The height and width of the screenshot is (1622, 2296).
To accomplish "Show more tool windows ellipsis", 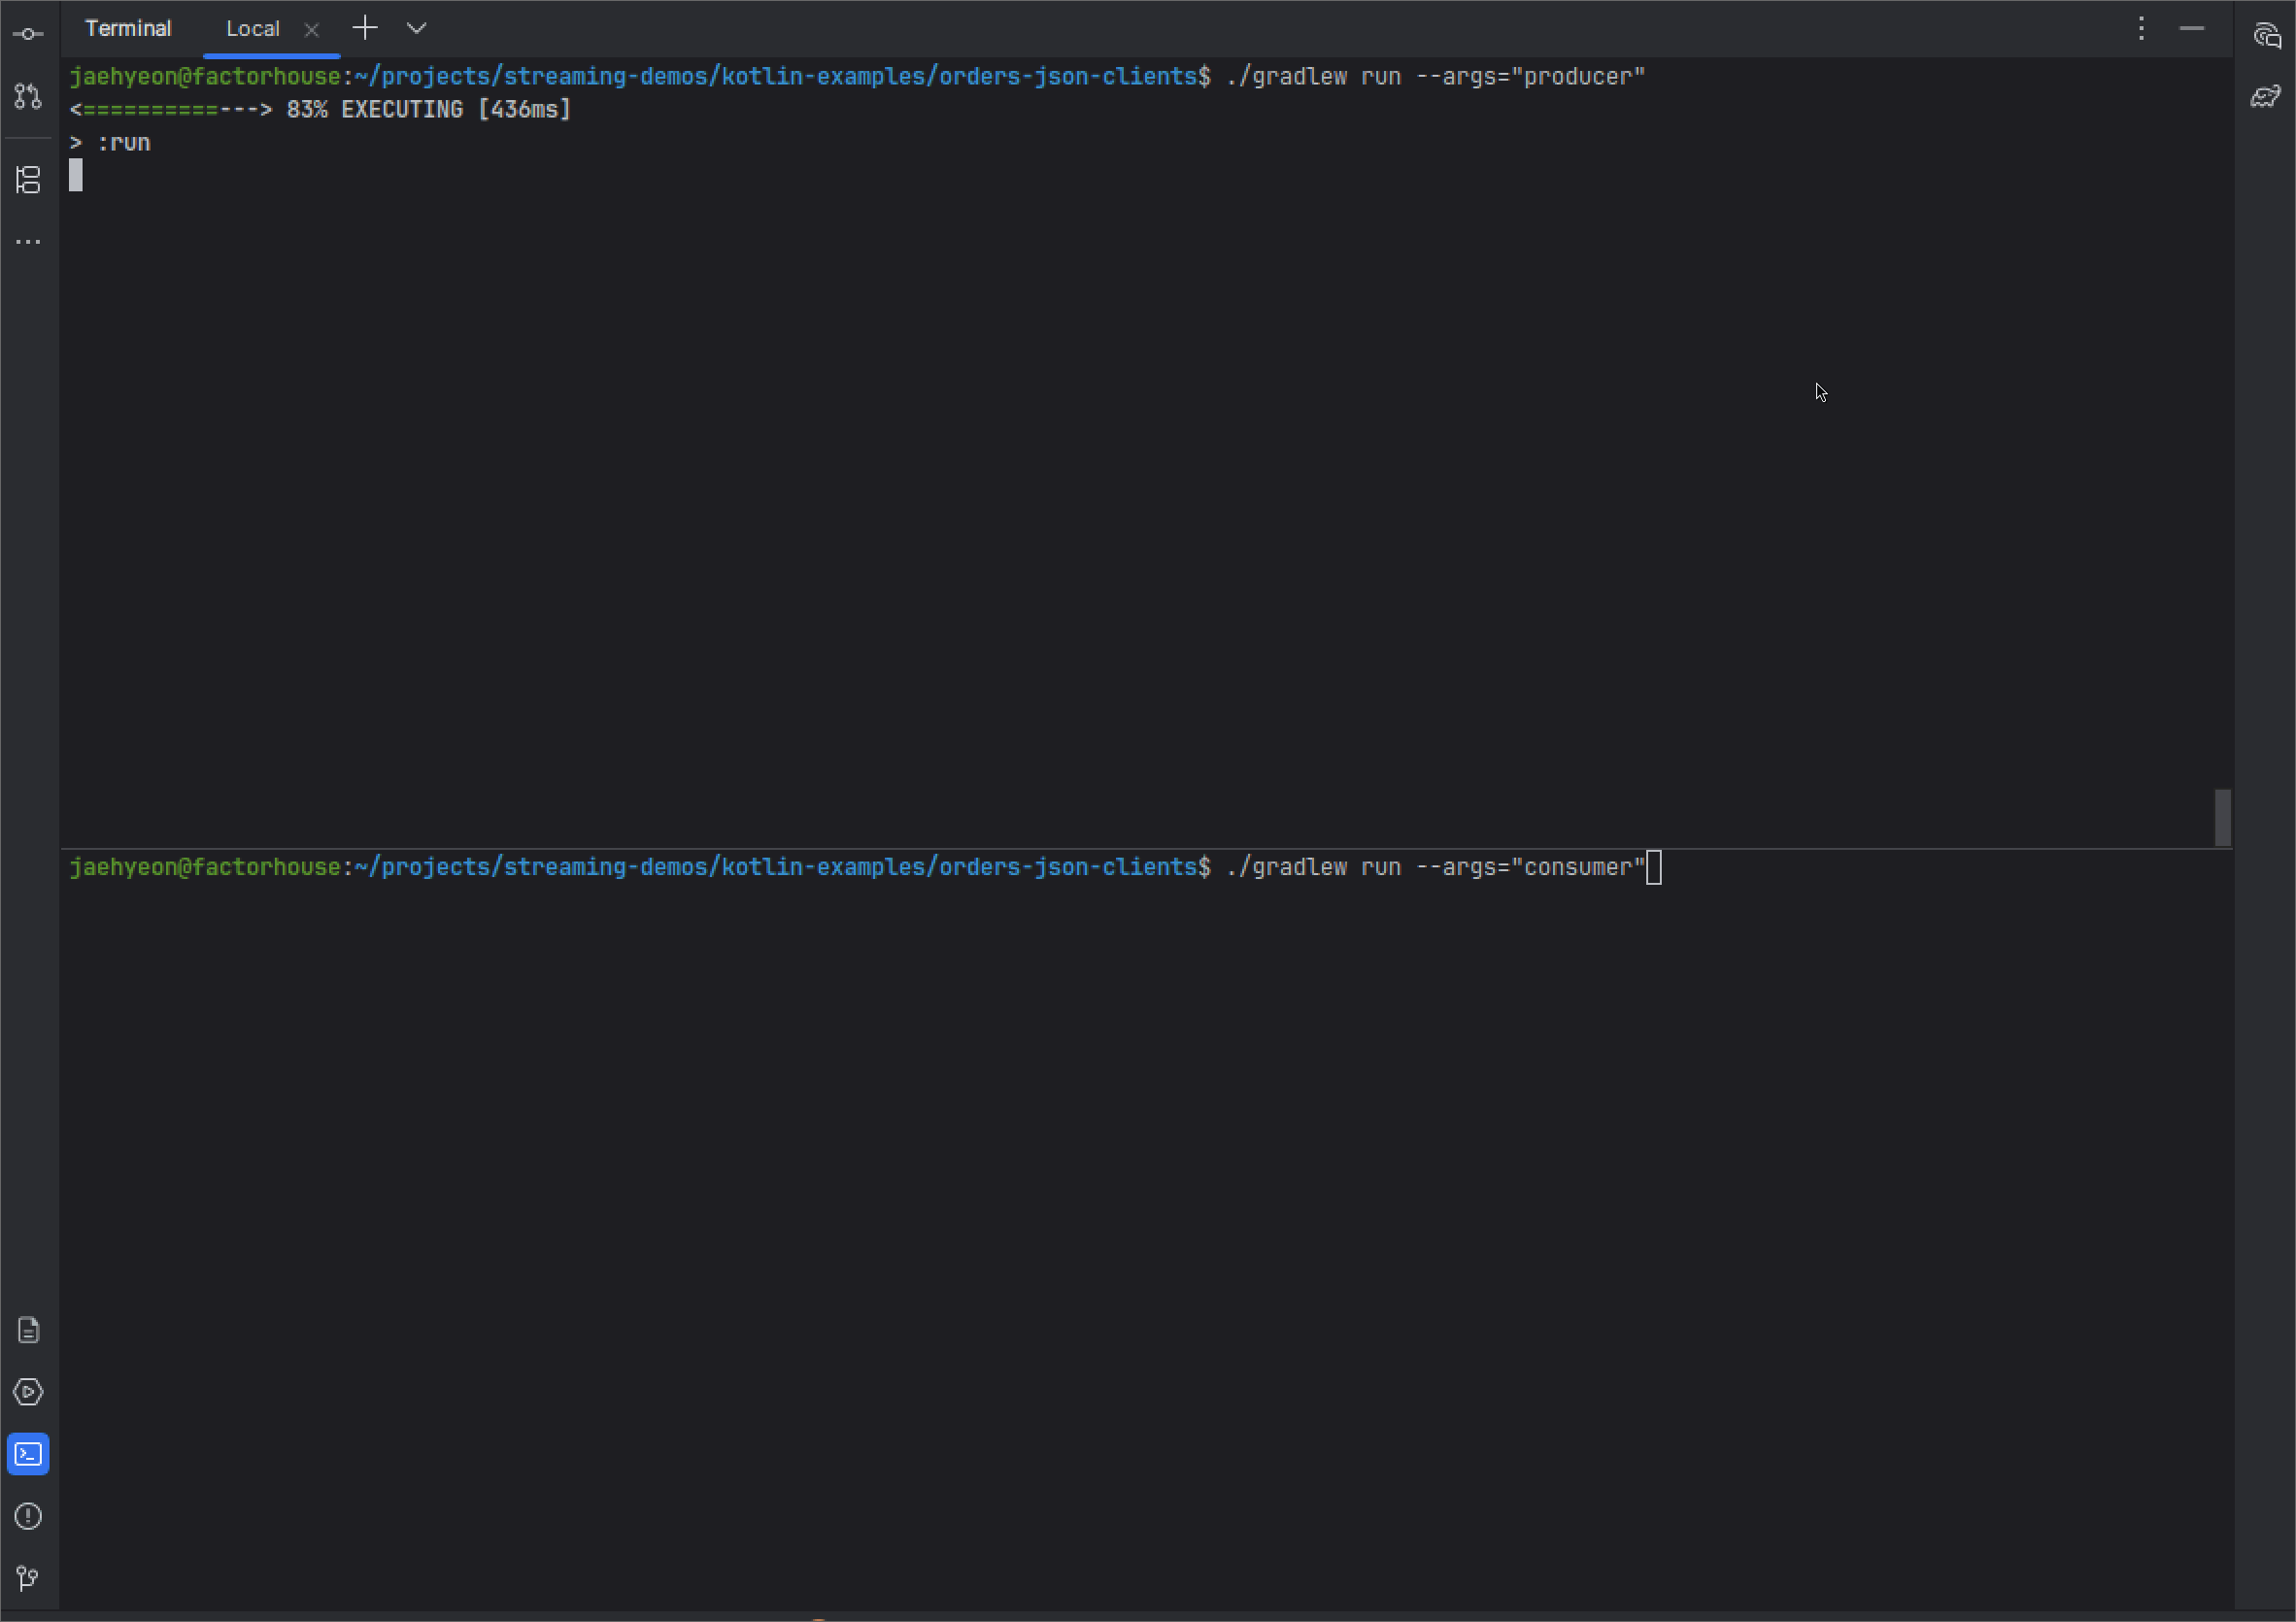I will [28, 241].
